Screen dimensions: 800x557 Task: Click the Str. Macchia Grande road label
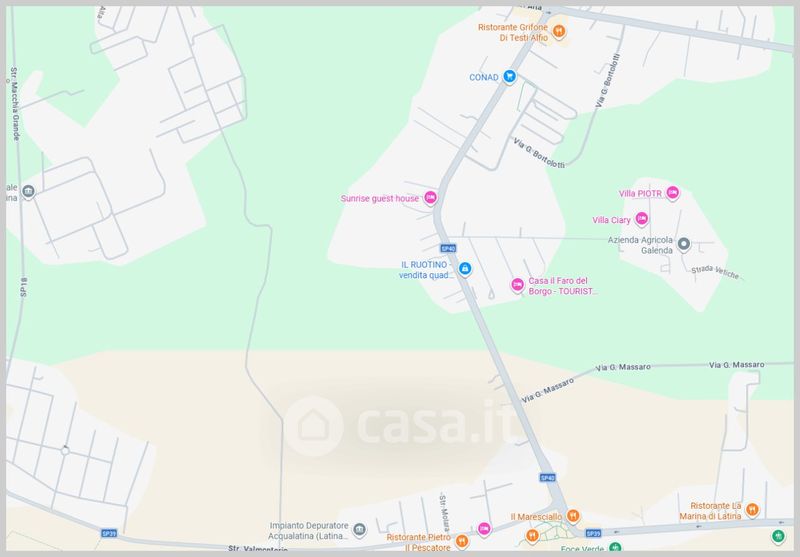pyautogui.click(x=14, y=104)
